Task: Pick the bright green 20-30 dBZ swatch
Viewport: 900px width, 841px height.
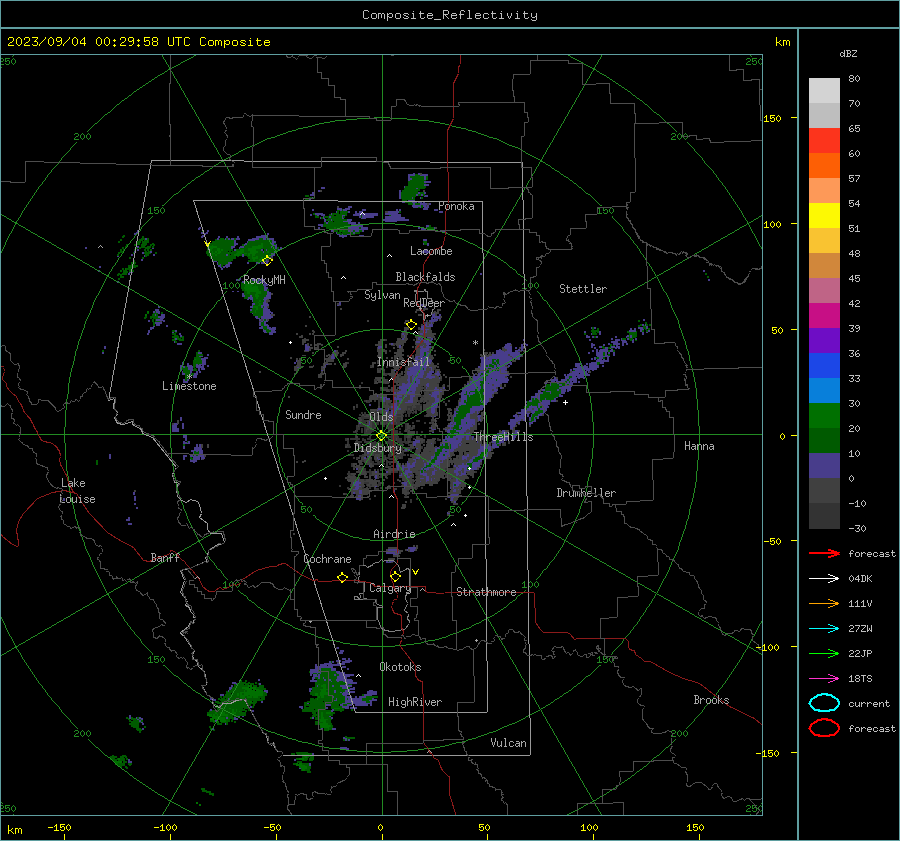Action: click(824, 416)
